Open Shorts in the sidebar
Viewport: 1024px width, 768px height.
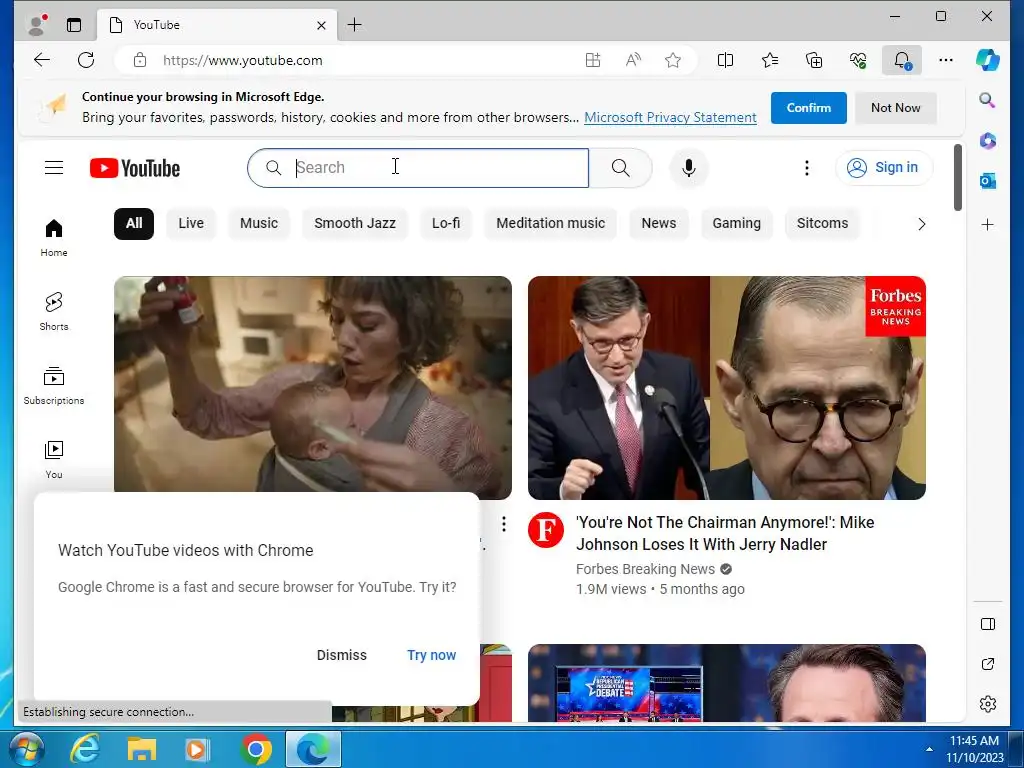tap(54, 311)
